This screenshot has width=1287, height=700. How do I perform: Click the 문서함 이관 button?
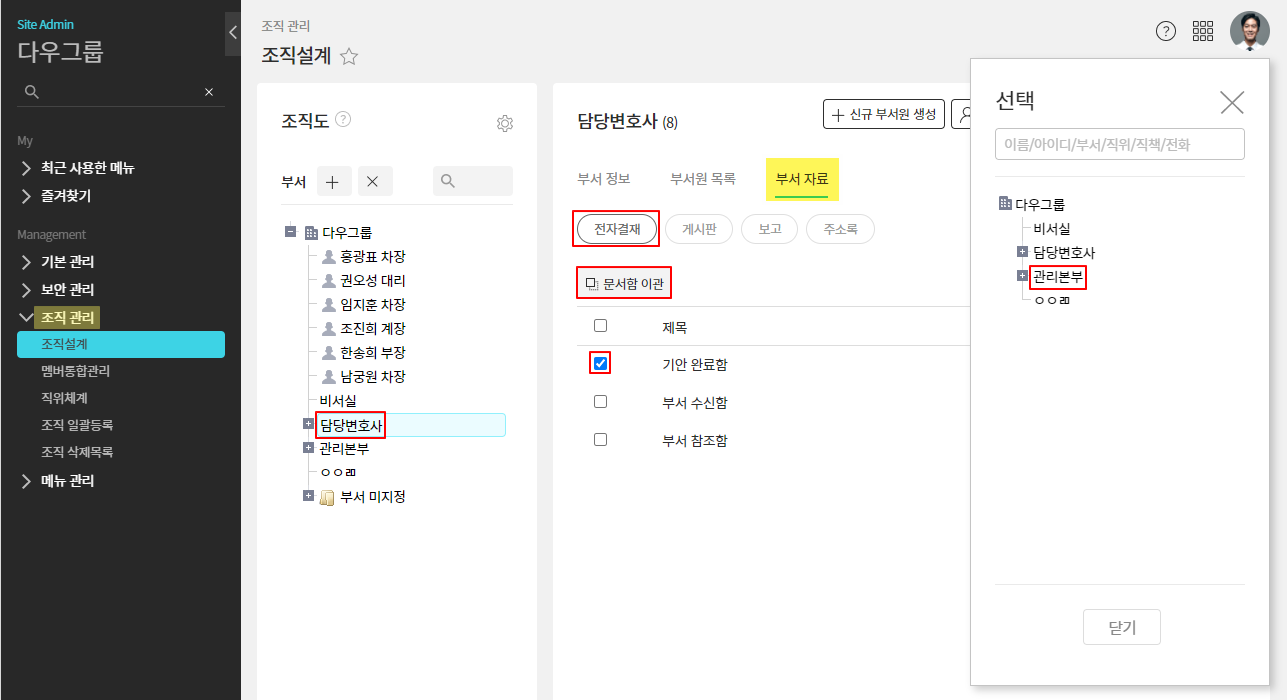[625, 285]
